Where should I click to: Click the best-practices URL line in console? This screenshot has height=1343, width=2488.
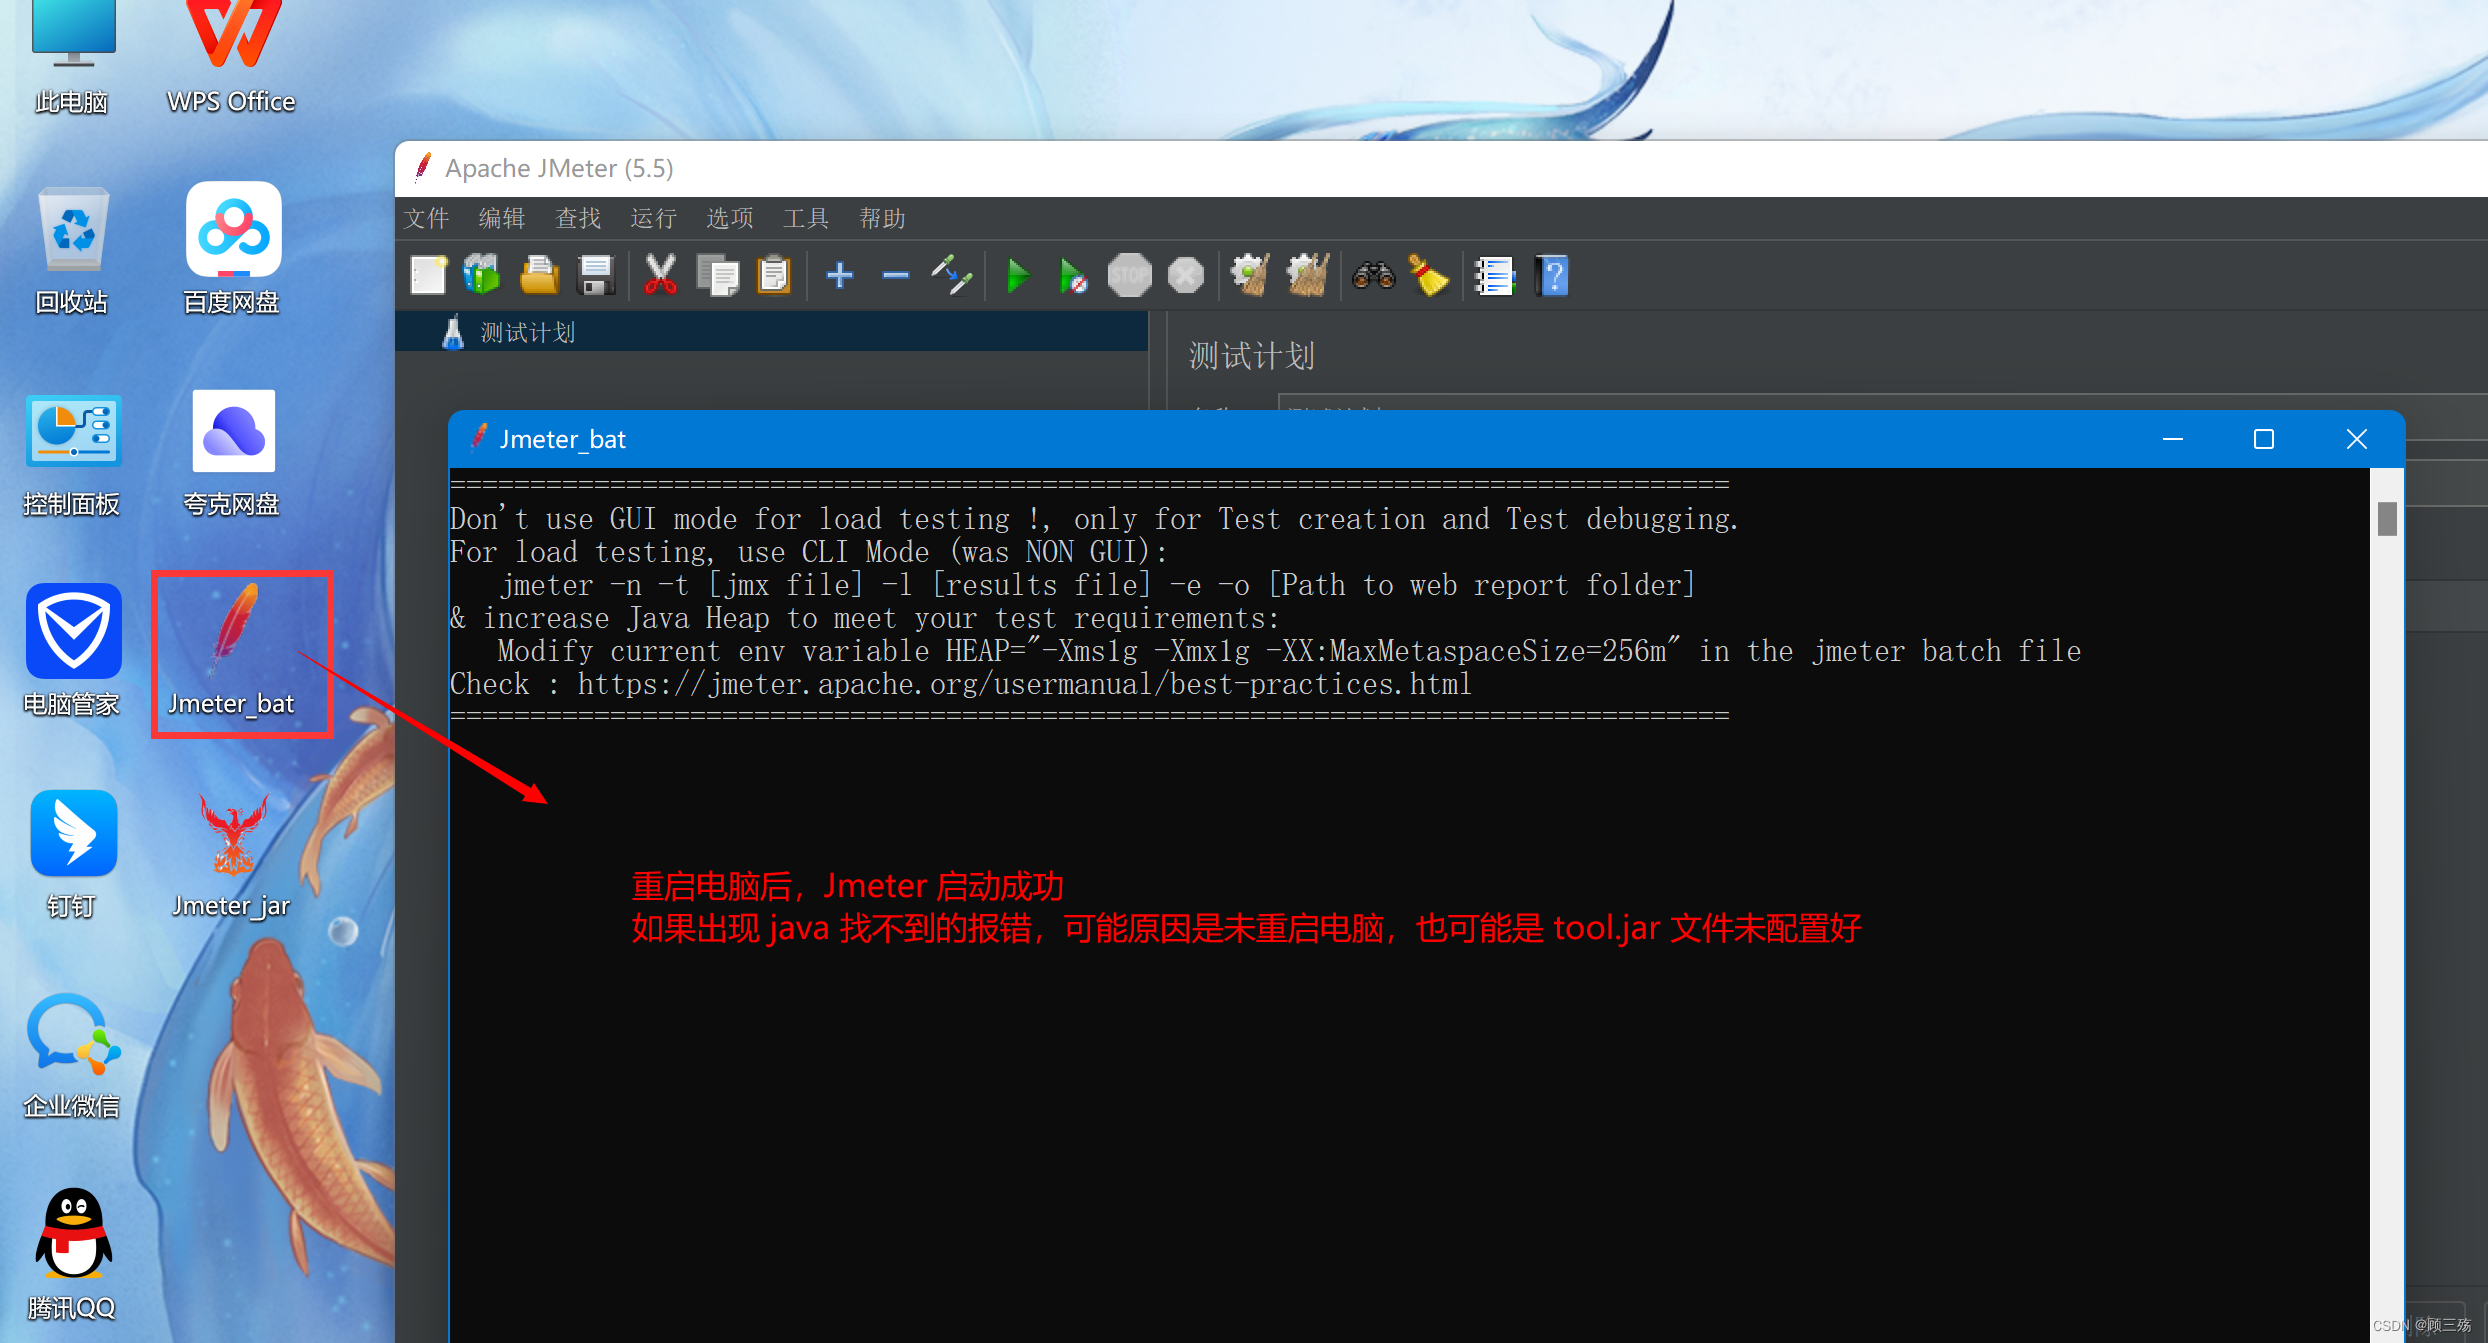(x=961, y=684)
